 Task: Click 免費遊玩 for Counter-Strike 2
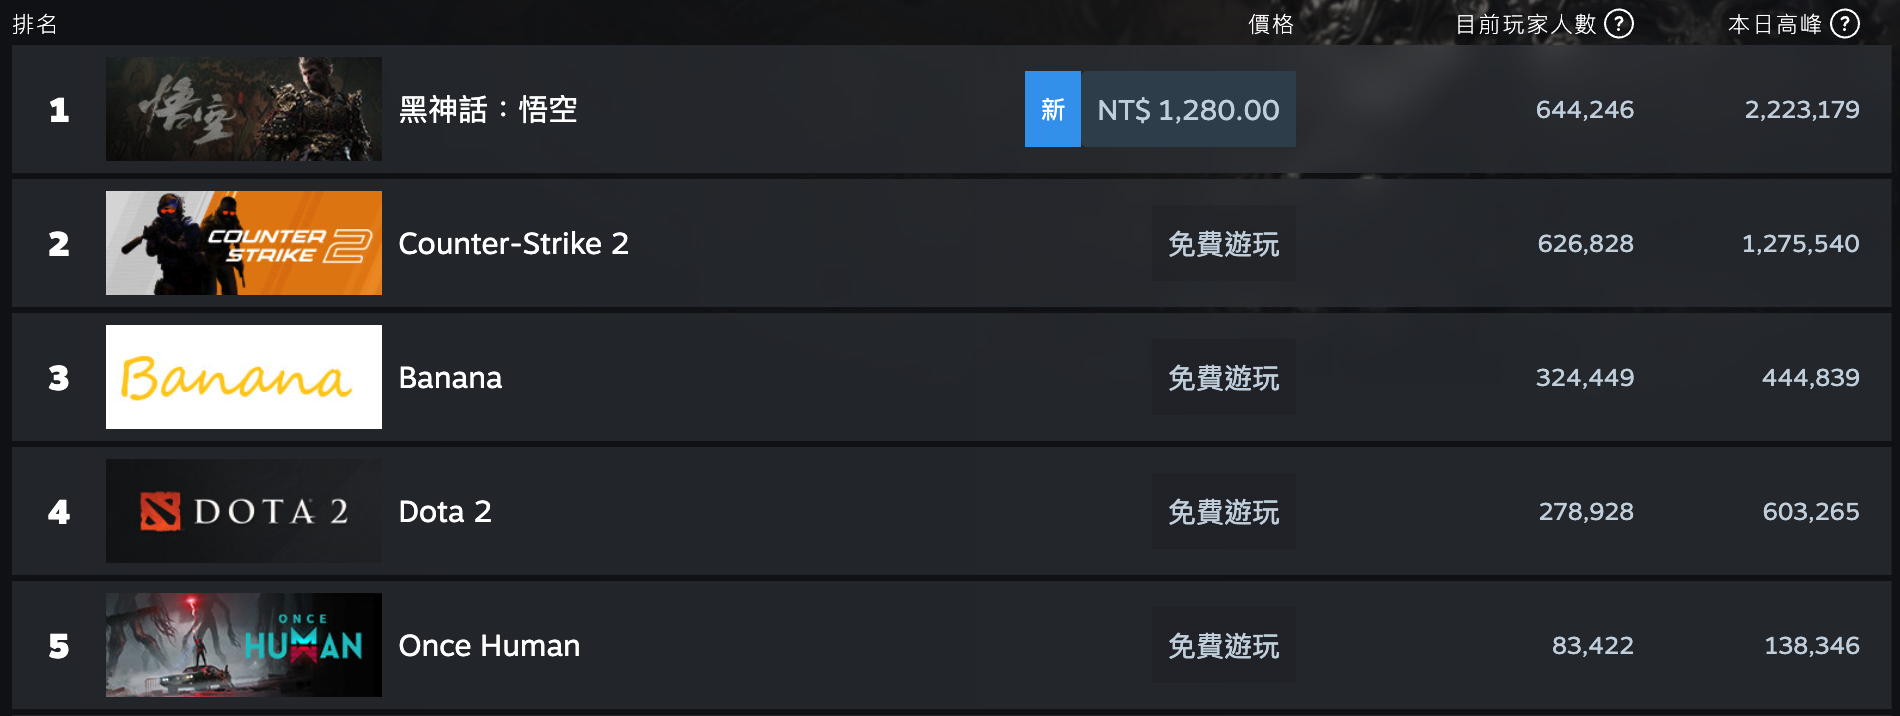1224,243
